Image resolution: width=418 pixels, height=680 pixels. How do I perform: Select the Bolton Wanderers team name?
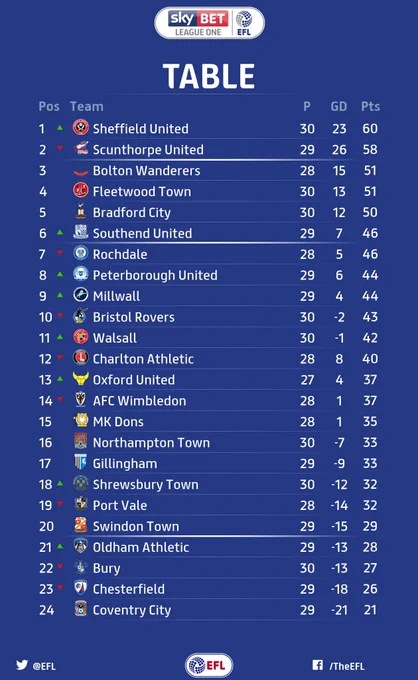pyautogui.click(x=147, y=170)
